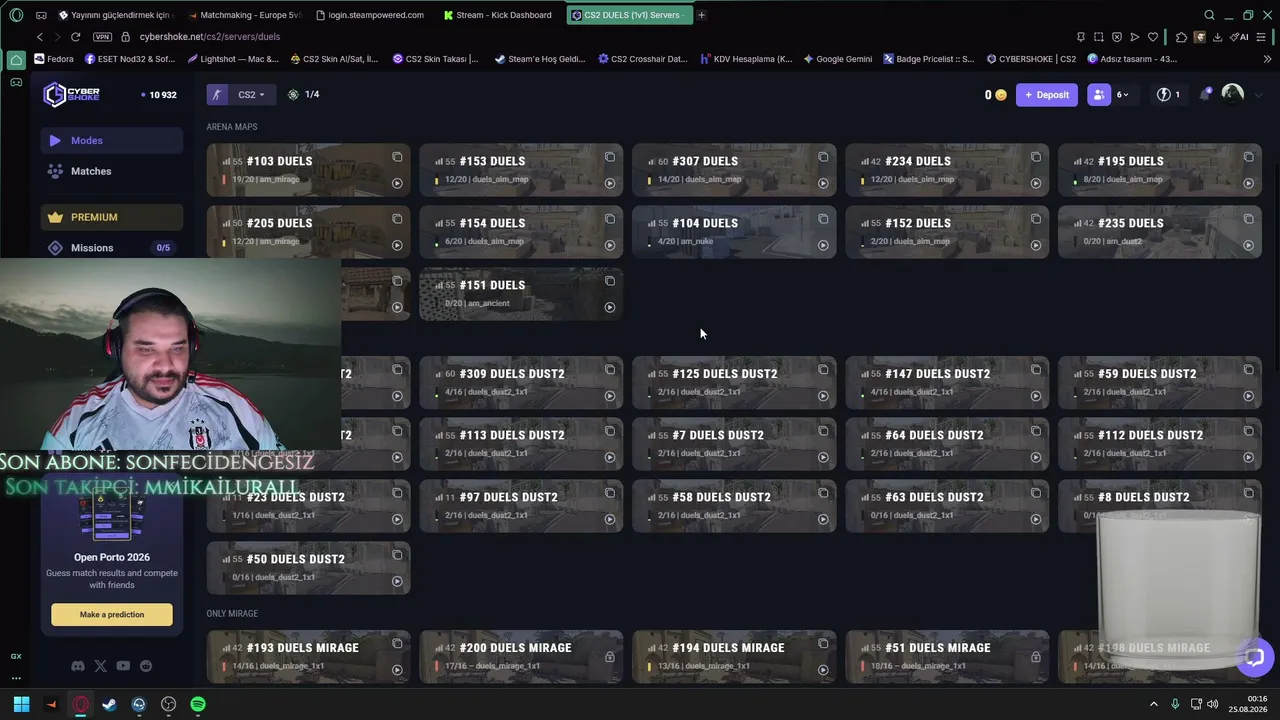Copy address of #151 DUELS server
1280x720 pixels.
(x=610, y=281)
